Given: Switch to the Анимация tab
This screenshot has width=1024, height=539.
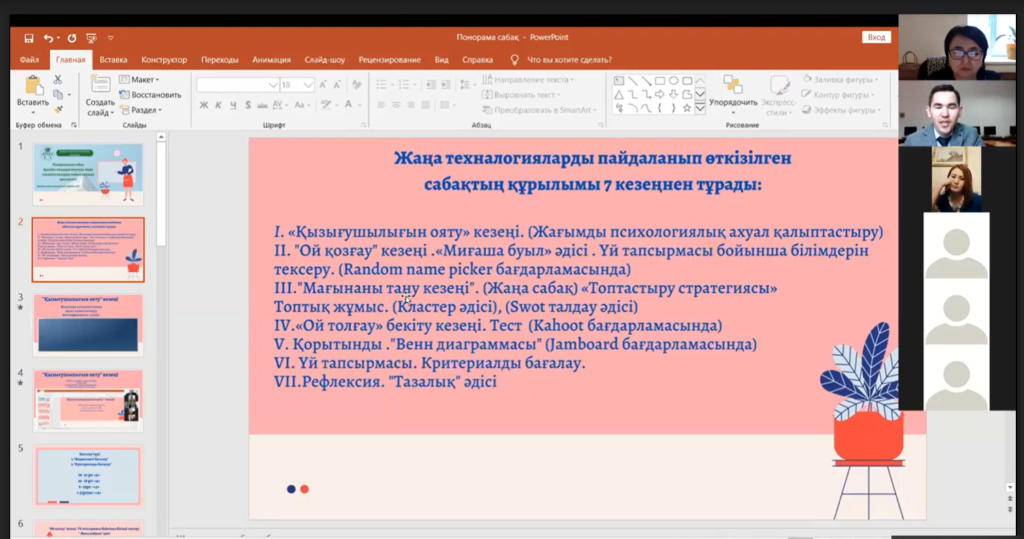Looking at the screenshot, I should pyautogui.click(x=272, y=59).
